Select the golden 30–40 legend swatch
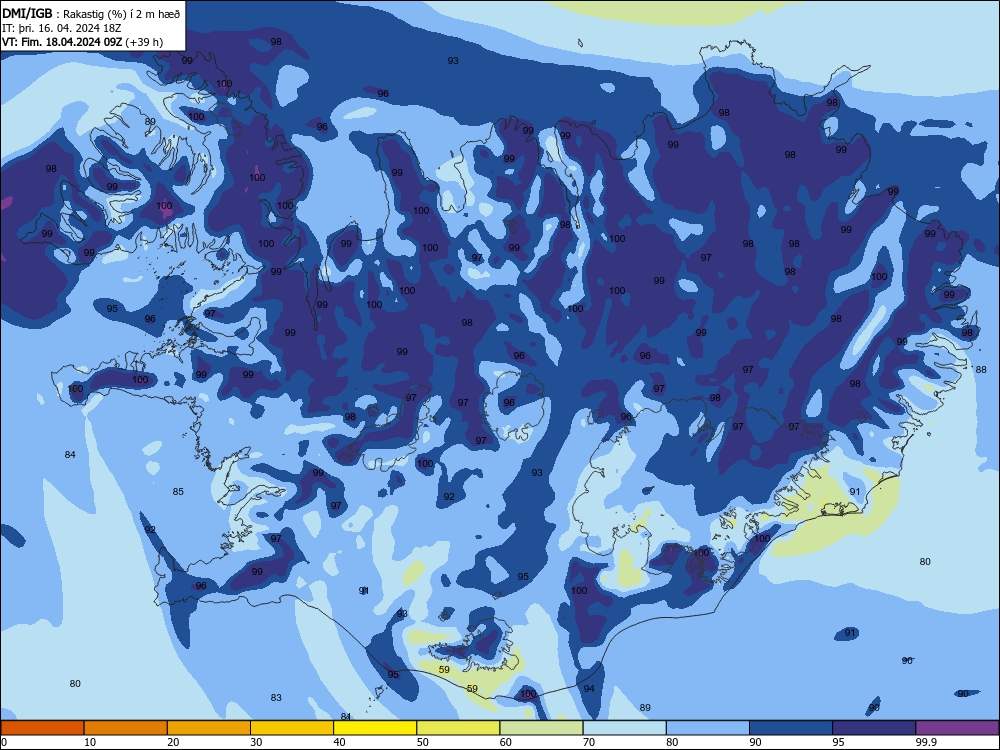1000x750 pixels. tap(292, 728)
